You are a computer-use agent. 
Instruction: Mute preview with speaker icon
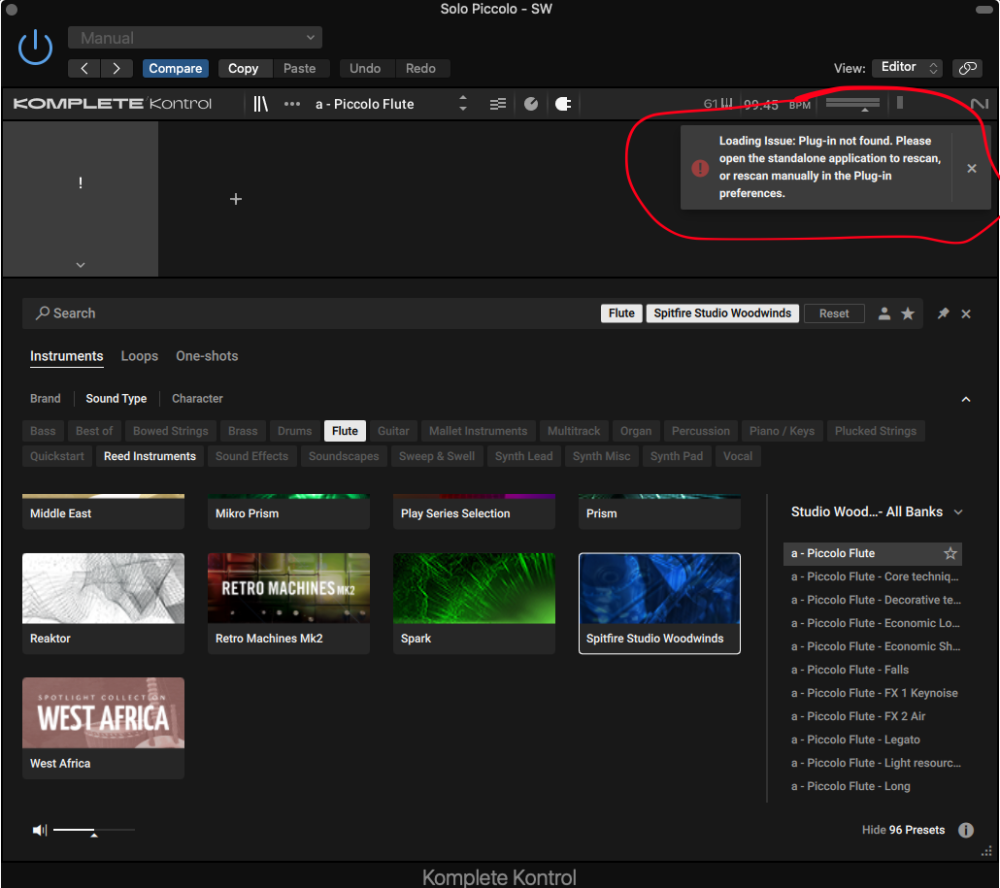coord(40,830)
